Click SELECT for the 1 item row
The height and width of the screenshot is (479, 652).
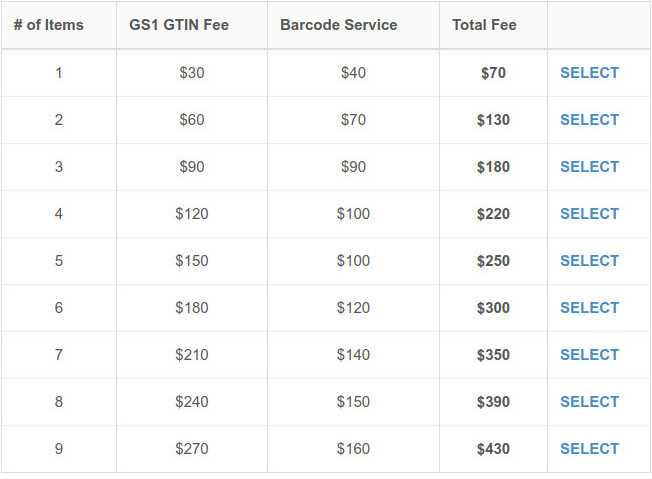point(589,73)
